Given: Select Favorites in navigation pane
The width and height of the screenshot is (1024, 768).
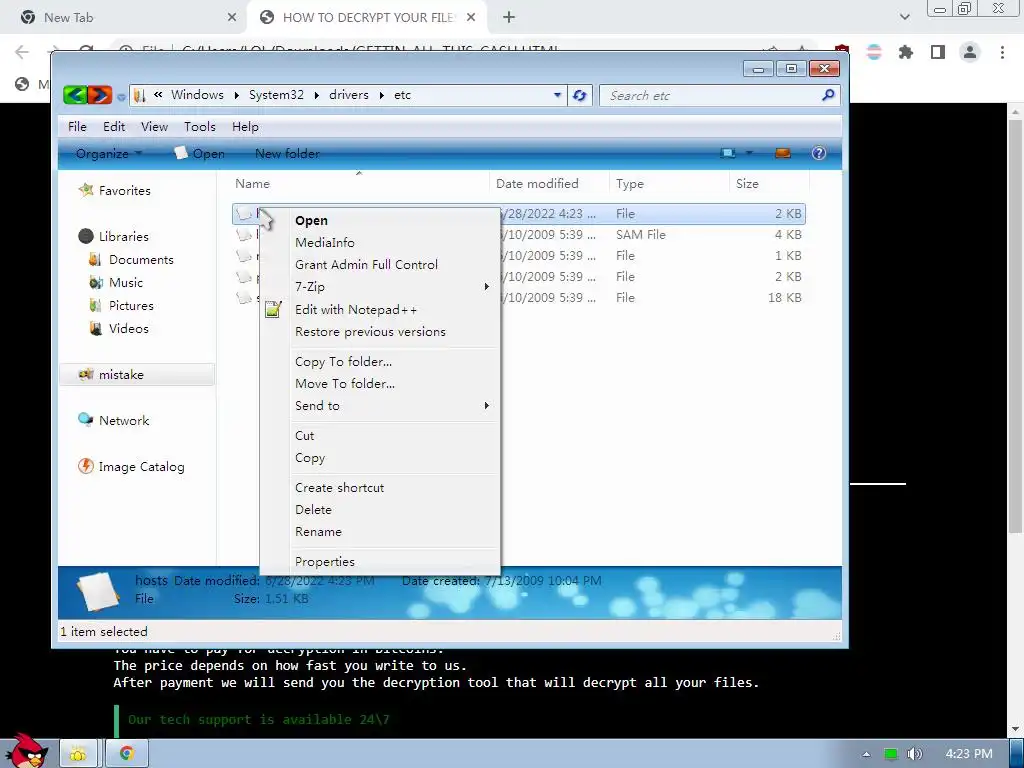Looking at the screenshot, I should pos(115,191).
